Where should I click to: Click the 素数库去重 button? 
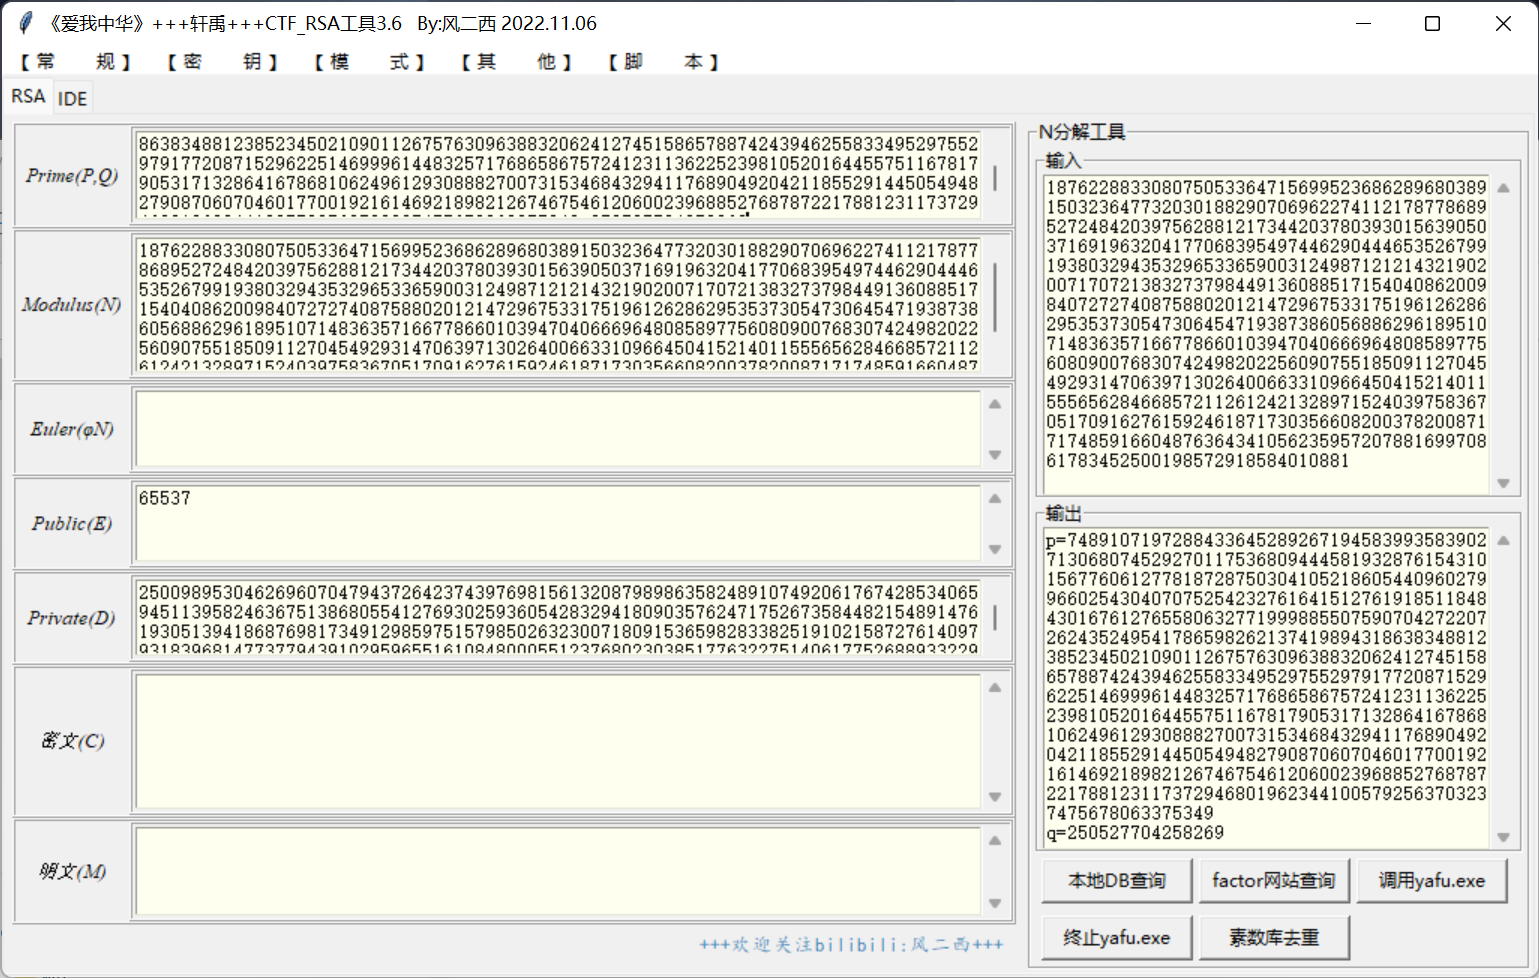click(x=1274, y=938)
